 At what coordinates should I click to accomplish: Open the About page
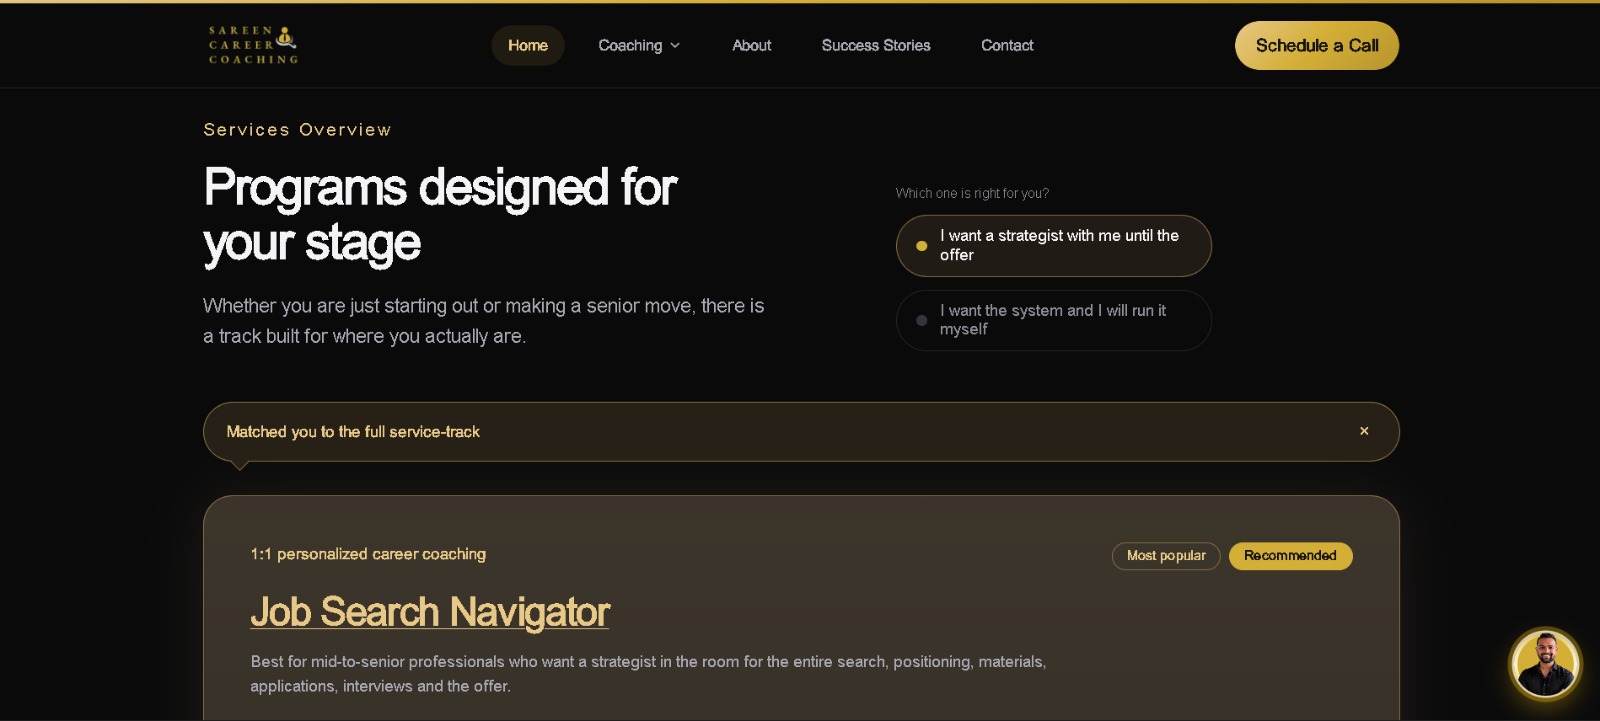click(x=752, y=45)
